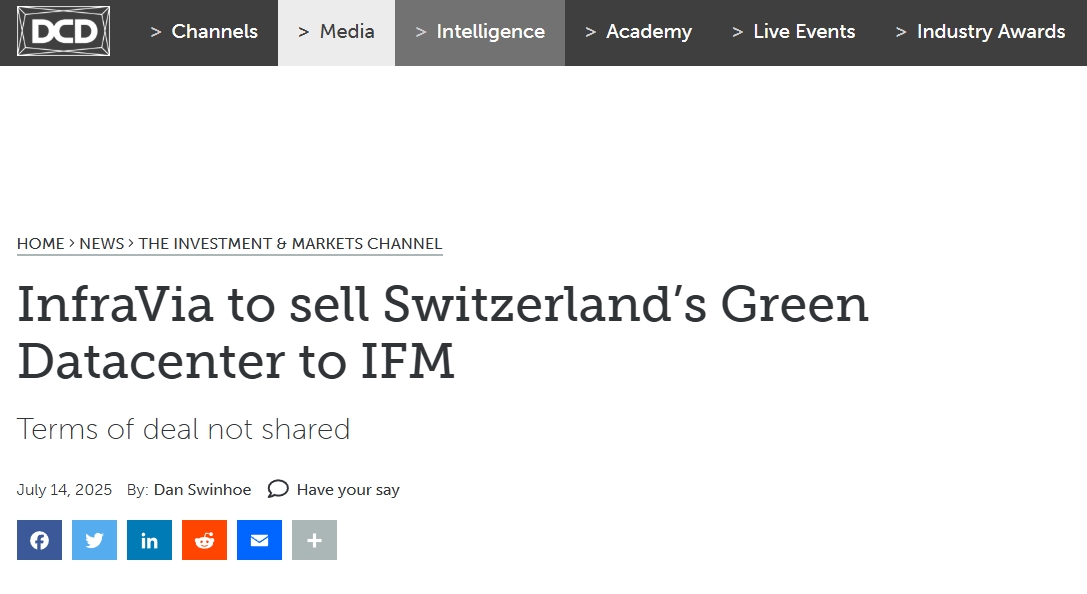Open the Live Events menu item
The width and height of the screenshot is (1087, 594).
coord(794,32)
